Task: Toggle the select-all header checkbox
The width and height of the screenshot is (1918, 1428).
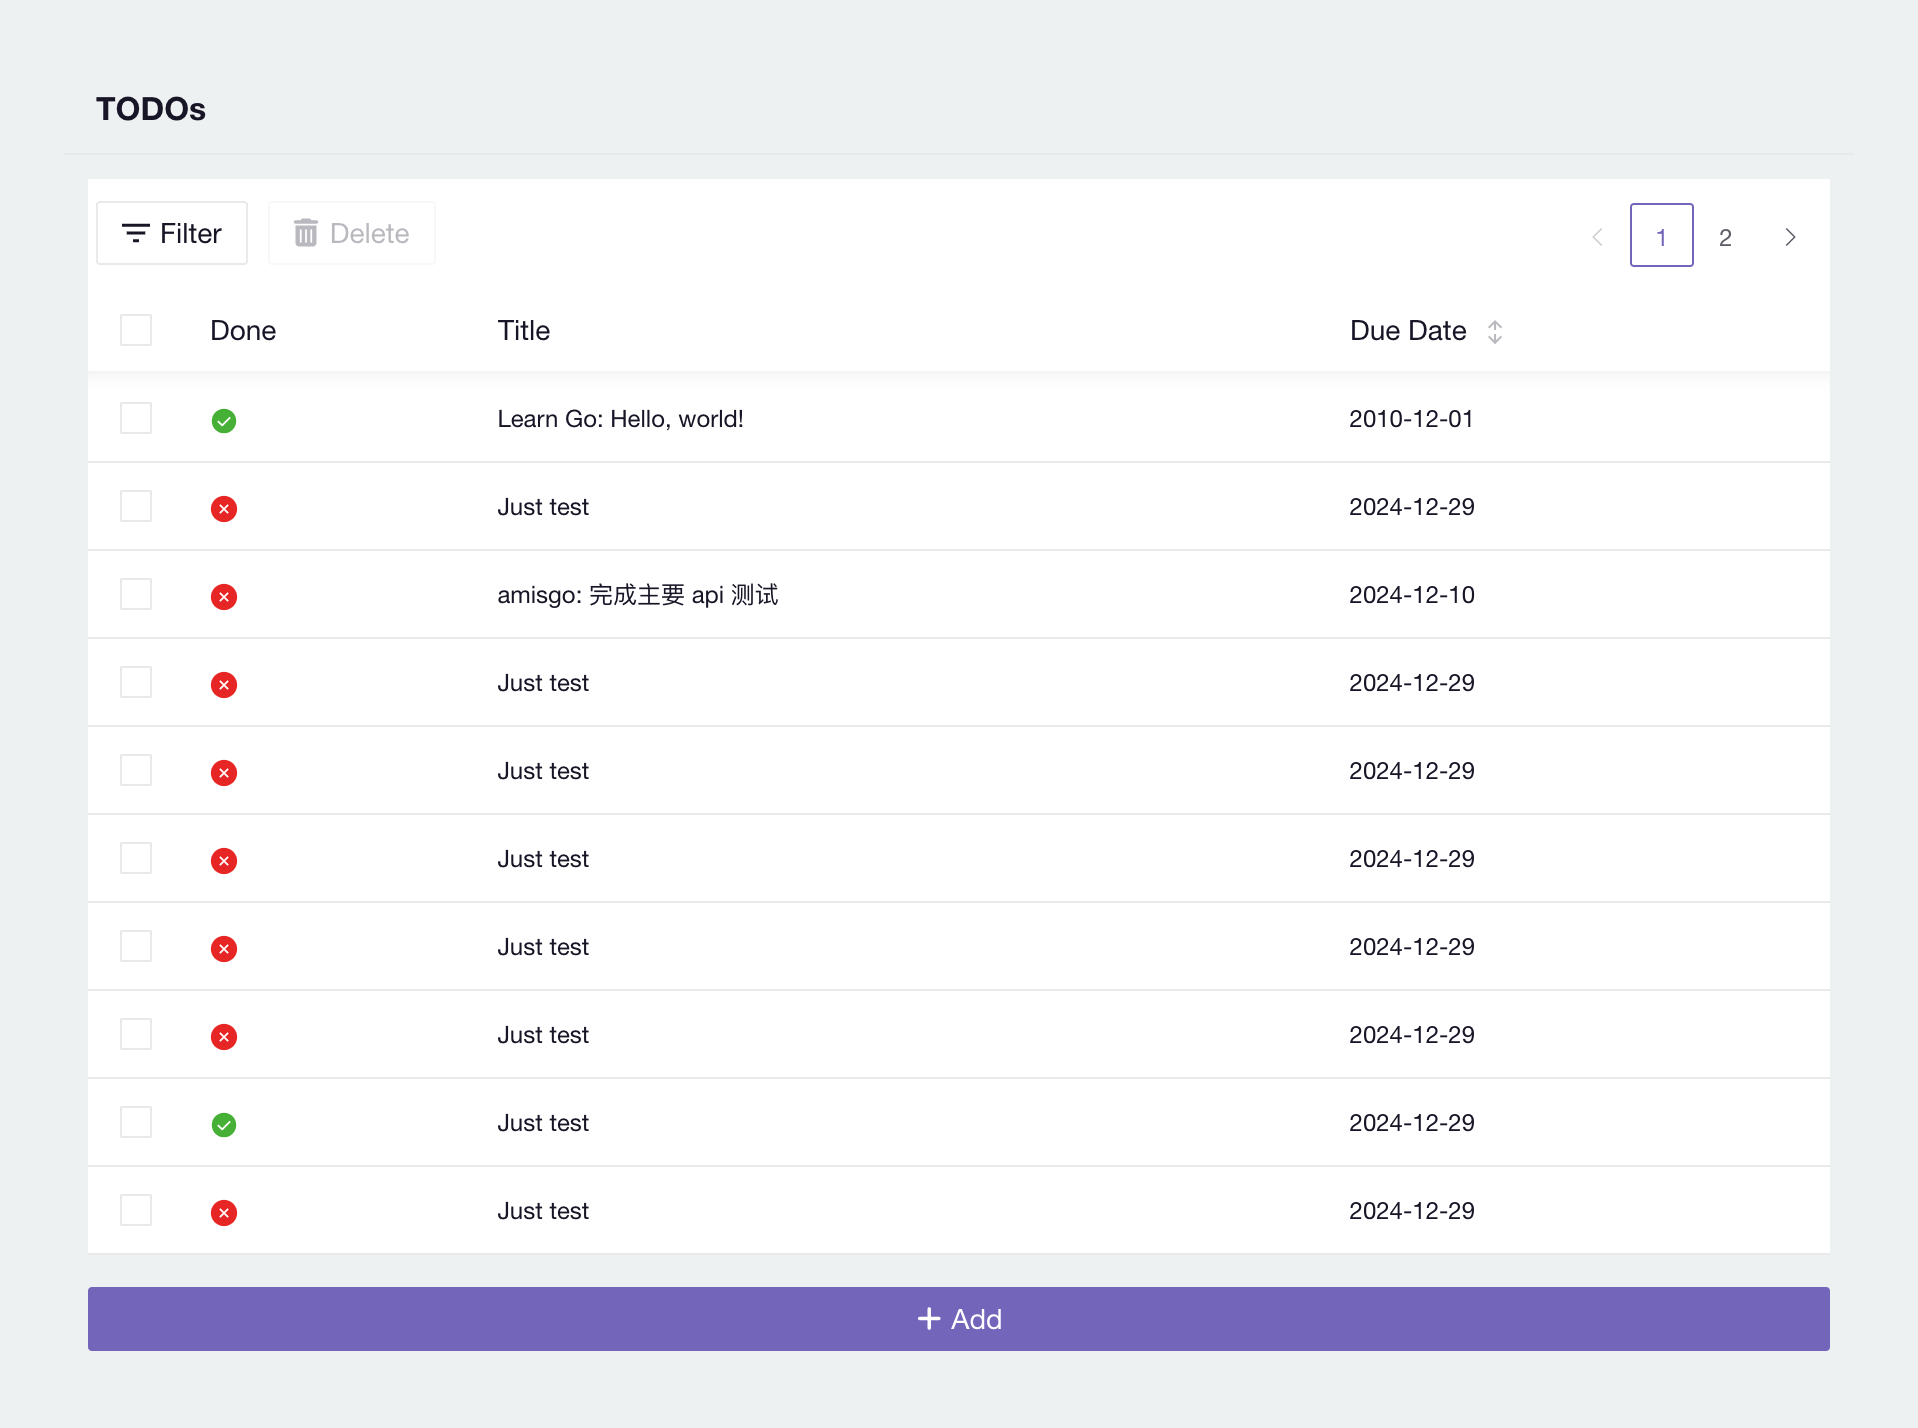Action: (x=136, y=330)
